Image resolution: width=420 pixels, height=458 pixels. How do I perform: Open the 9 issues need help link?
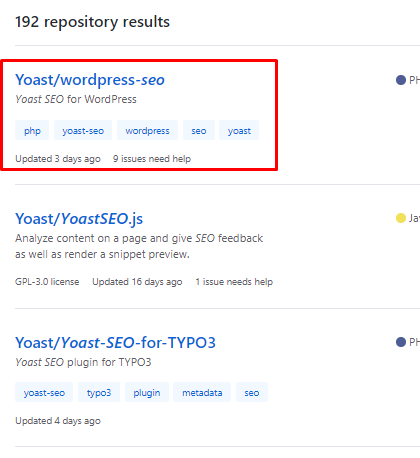(152, 159)
